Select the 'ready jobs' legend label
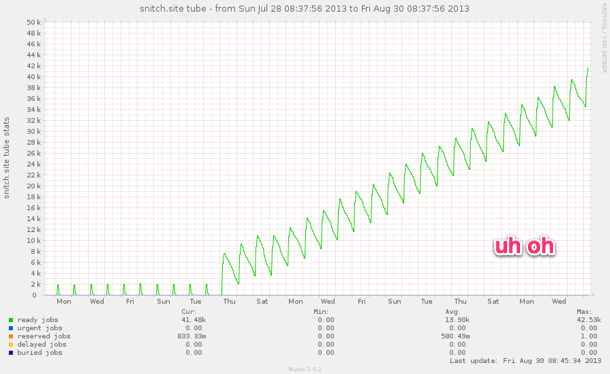Screen dimensions: 610x374 point(38,320)
